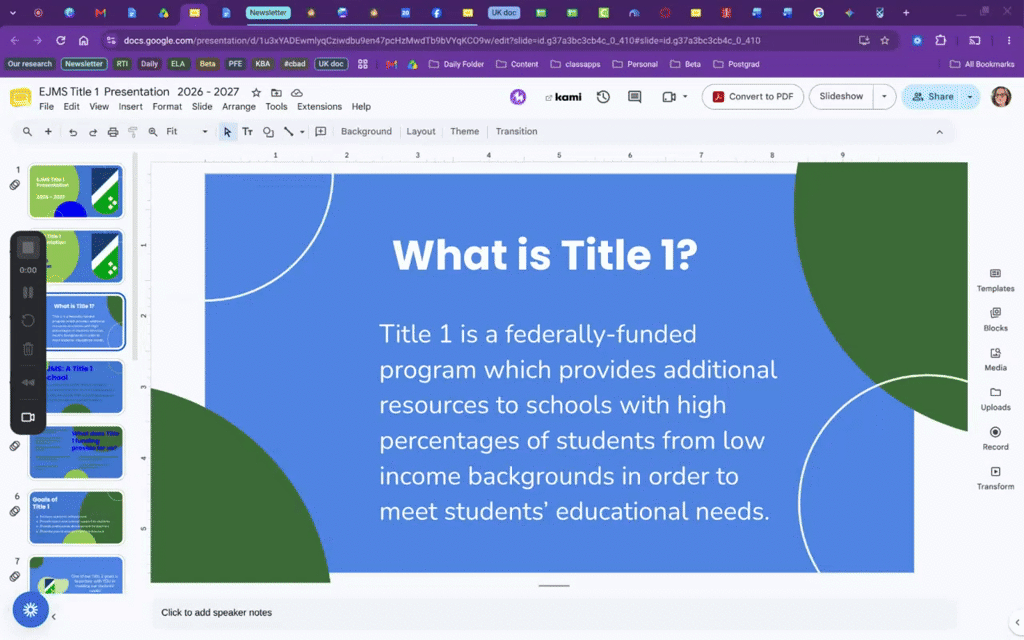The width and height of the screenshot is (1024, 640).
Task: Hide the menus with collapse arrow
Action: (x=939, y=132)
